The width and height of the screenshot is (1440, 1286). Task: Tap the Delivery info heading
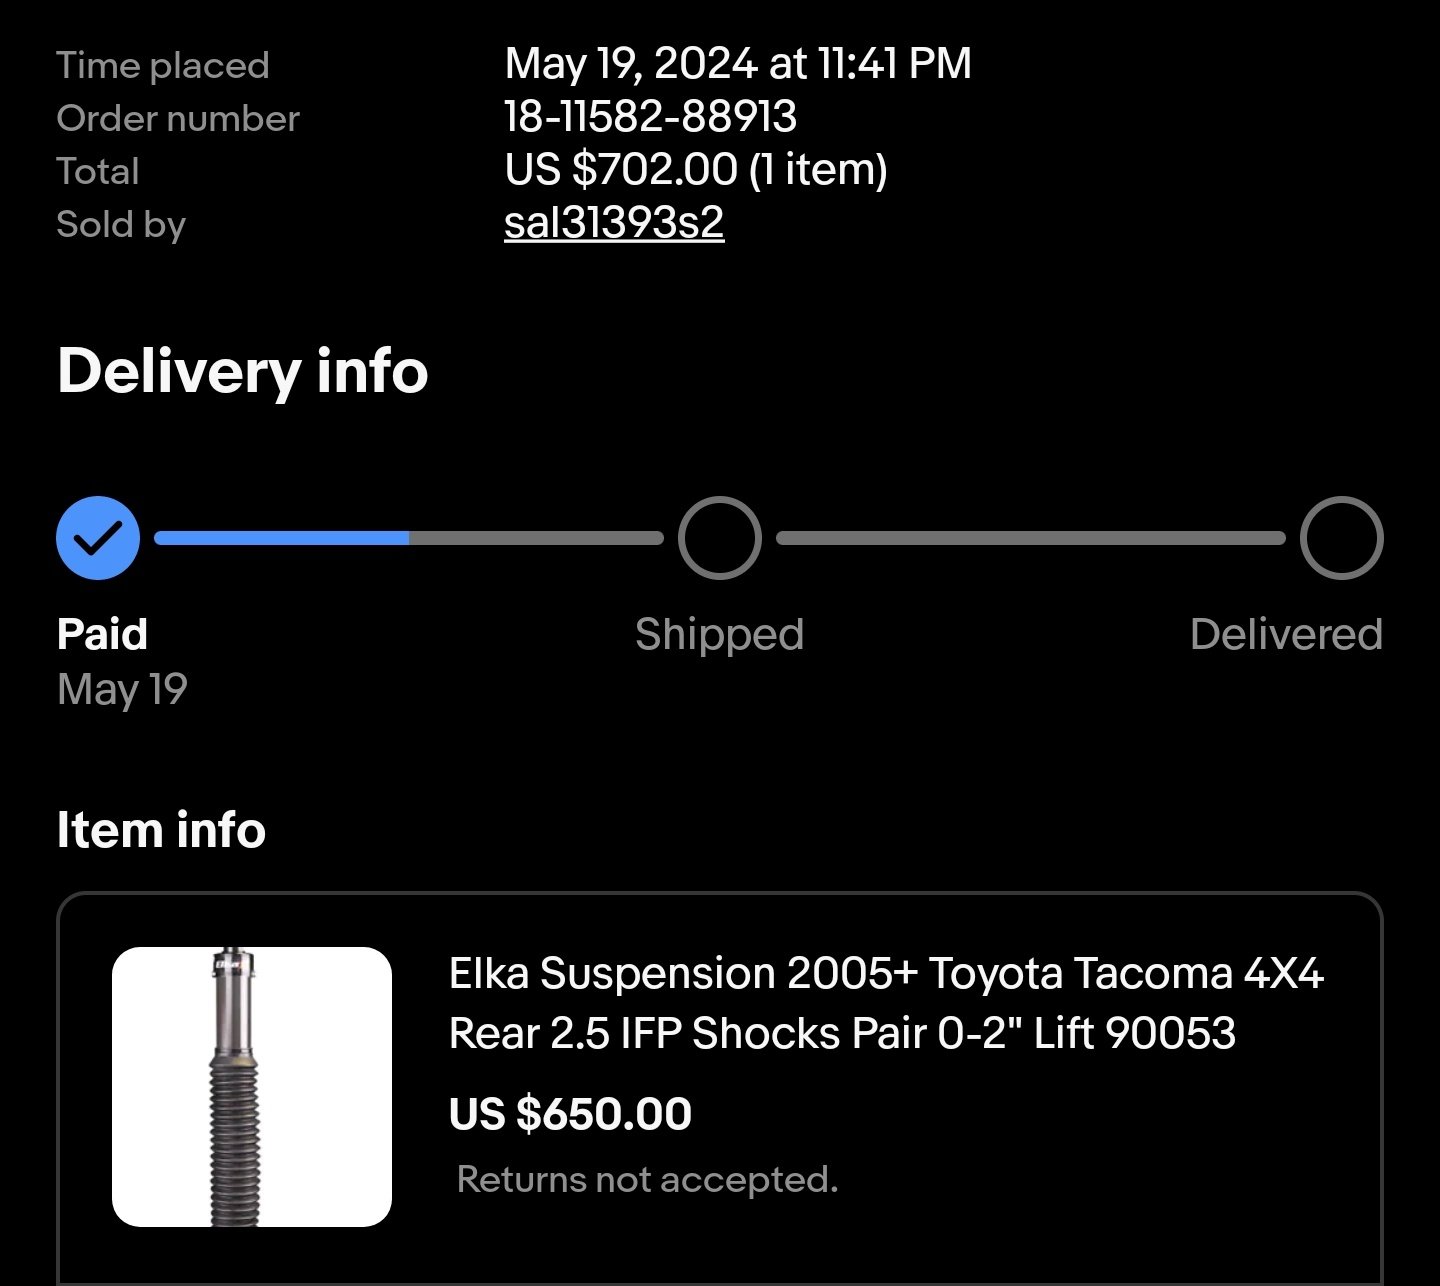point(243,371)
